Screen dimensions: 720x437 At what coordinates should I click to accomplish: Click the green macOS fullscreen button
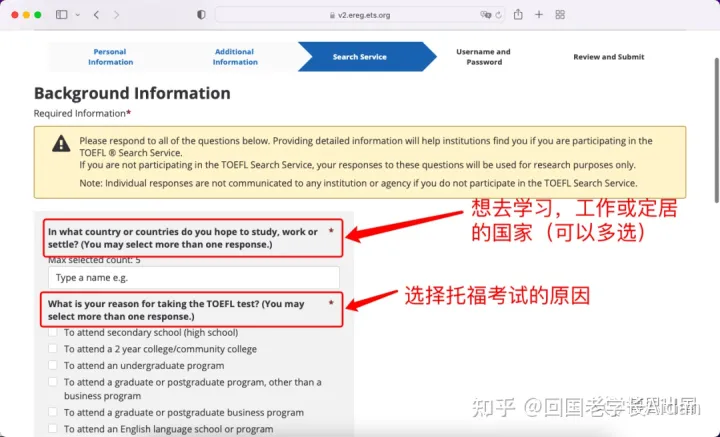coord(38,15)
